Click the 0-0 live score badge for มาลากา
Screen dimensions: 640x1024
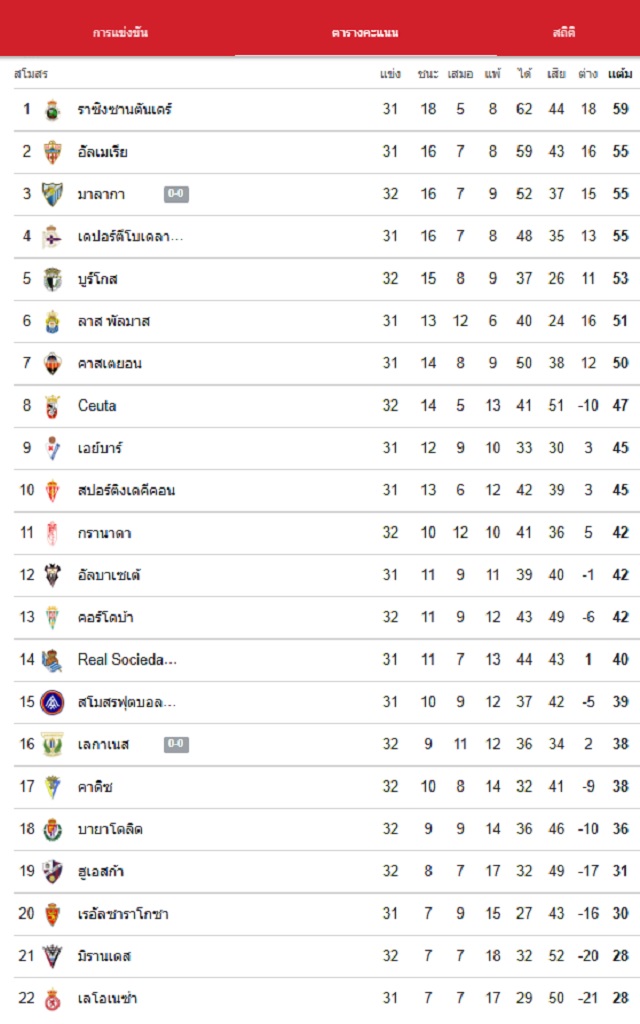176,194
